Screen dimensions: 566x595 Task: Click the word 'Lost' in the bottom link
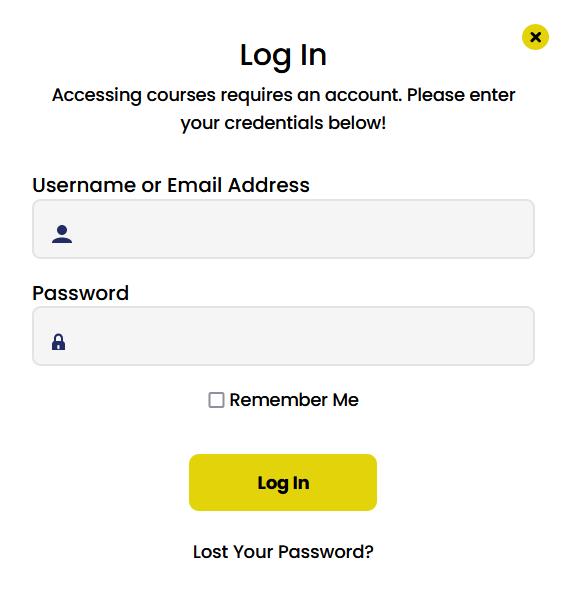(x=211, y=552)
